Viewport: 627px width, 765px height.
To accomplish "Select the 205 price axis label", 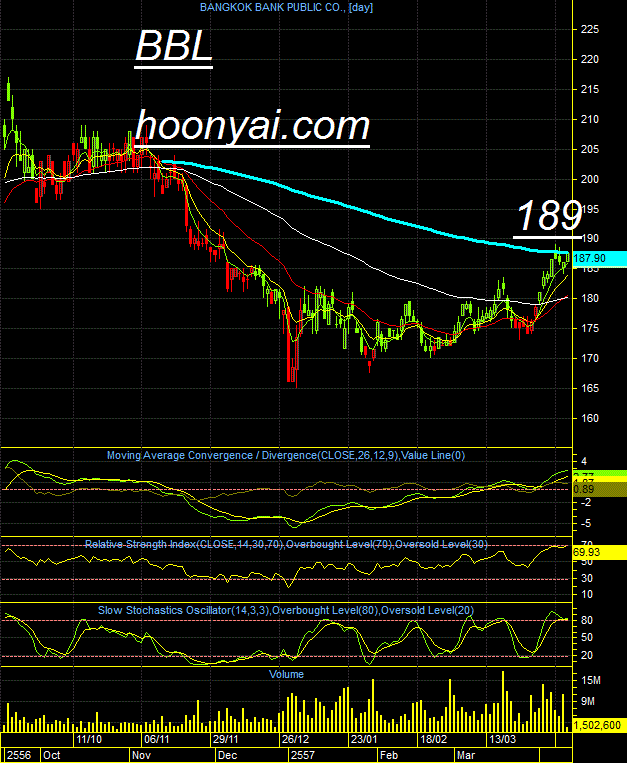I will pyautogui.click(x=589, y=150).
